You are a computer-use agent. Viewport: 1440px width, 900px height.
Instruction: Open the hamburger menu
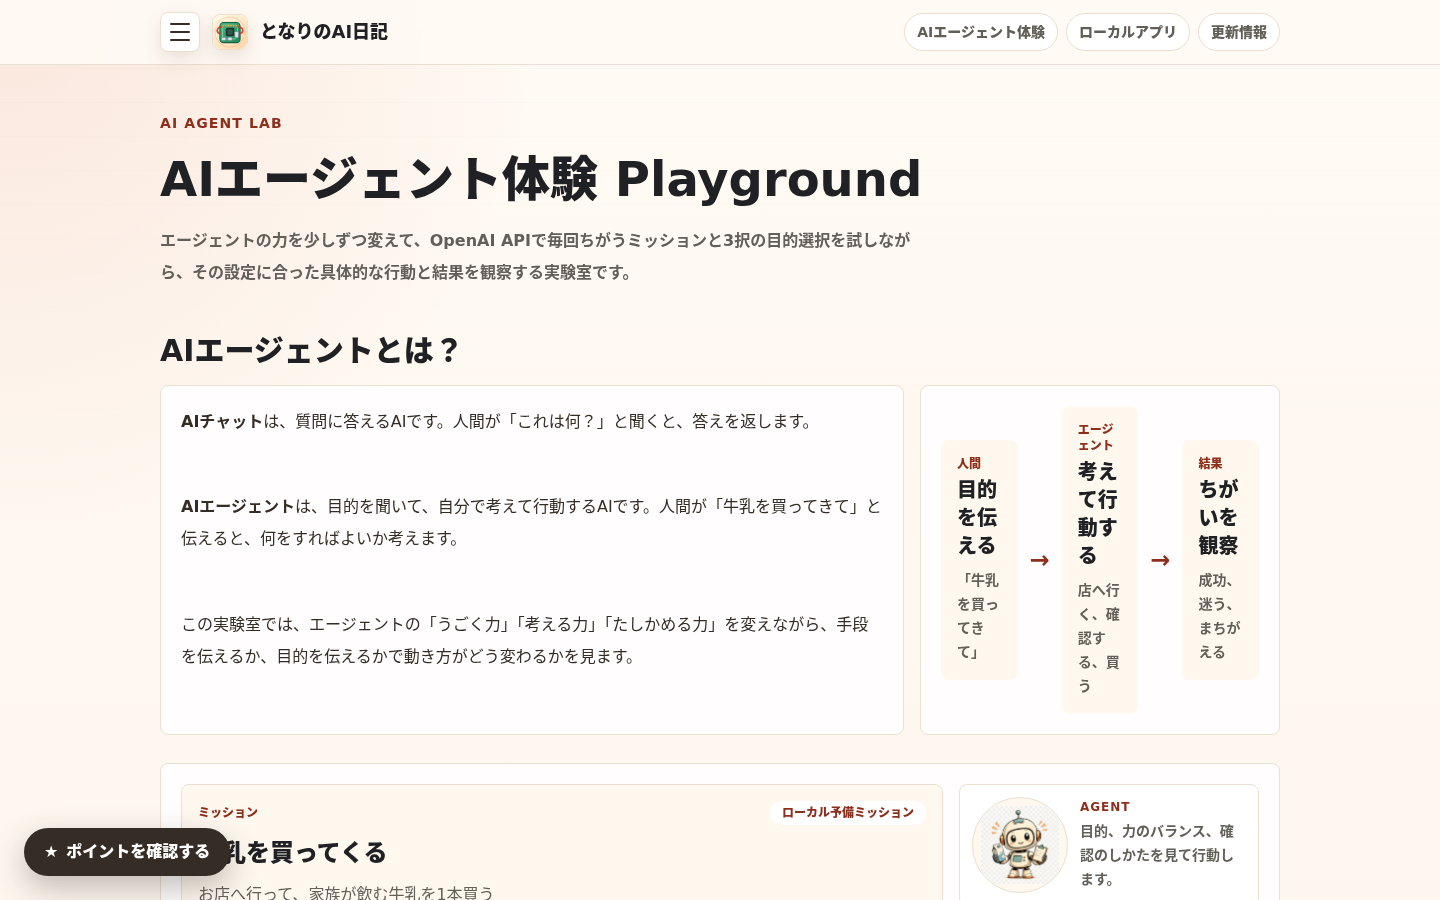[180, 32]
